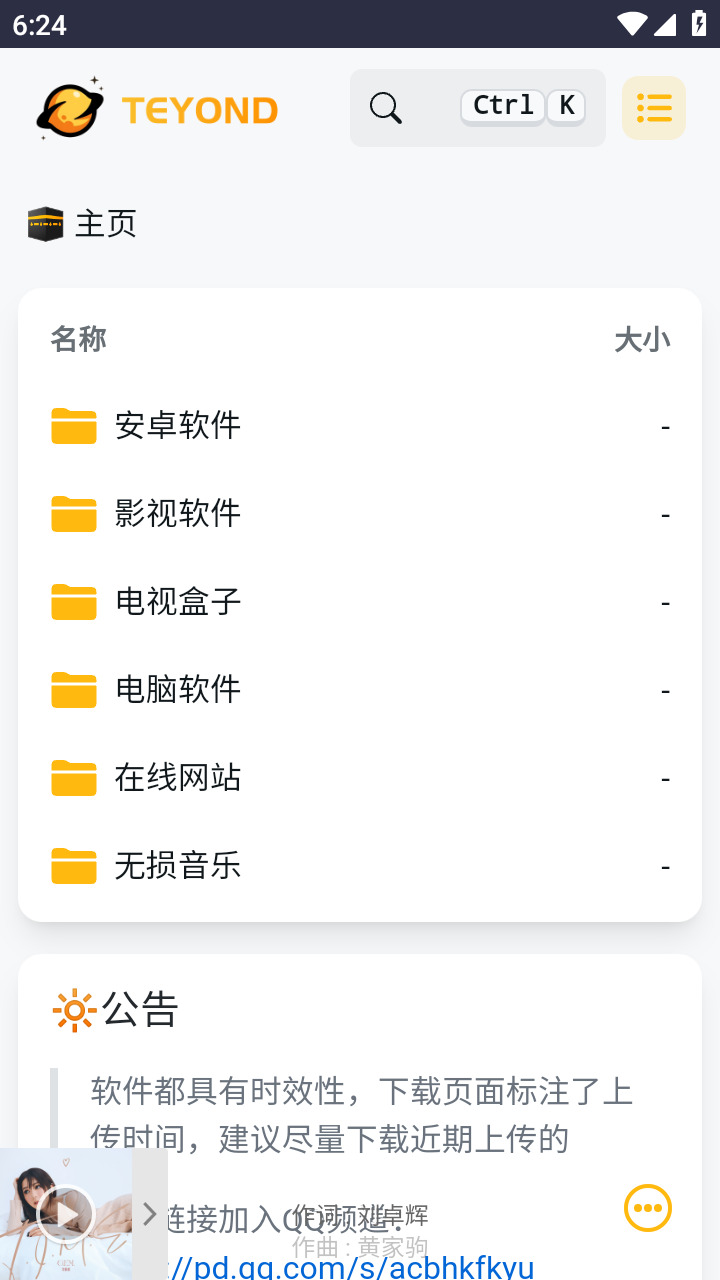Open the search box
The image size is (720, 1280).
pos(477,108)
